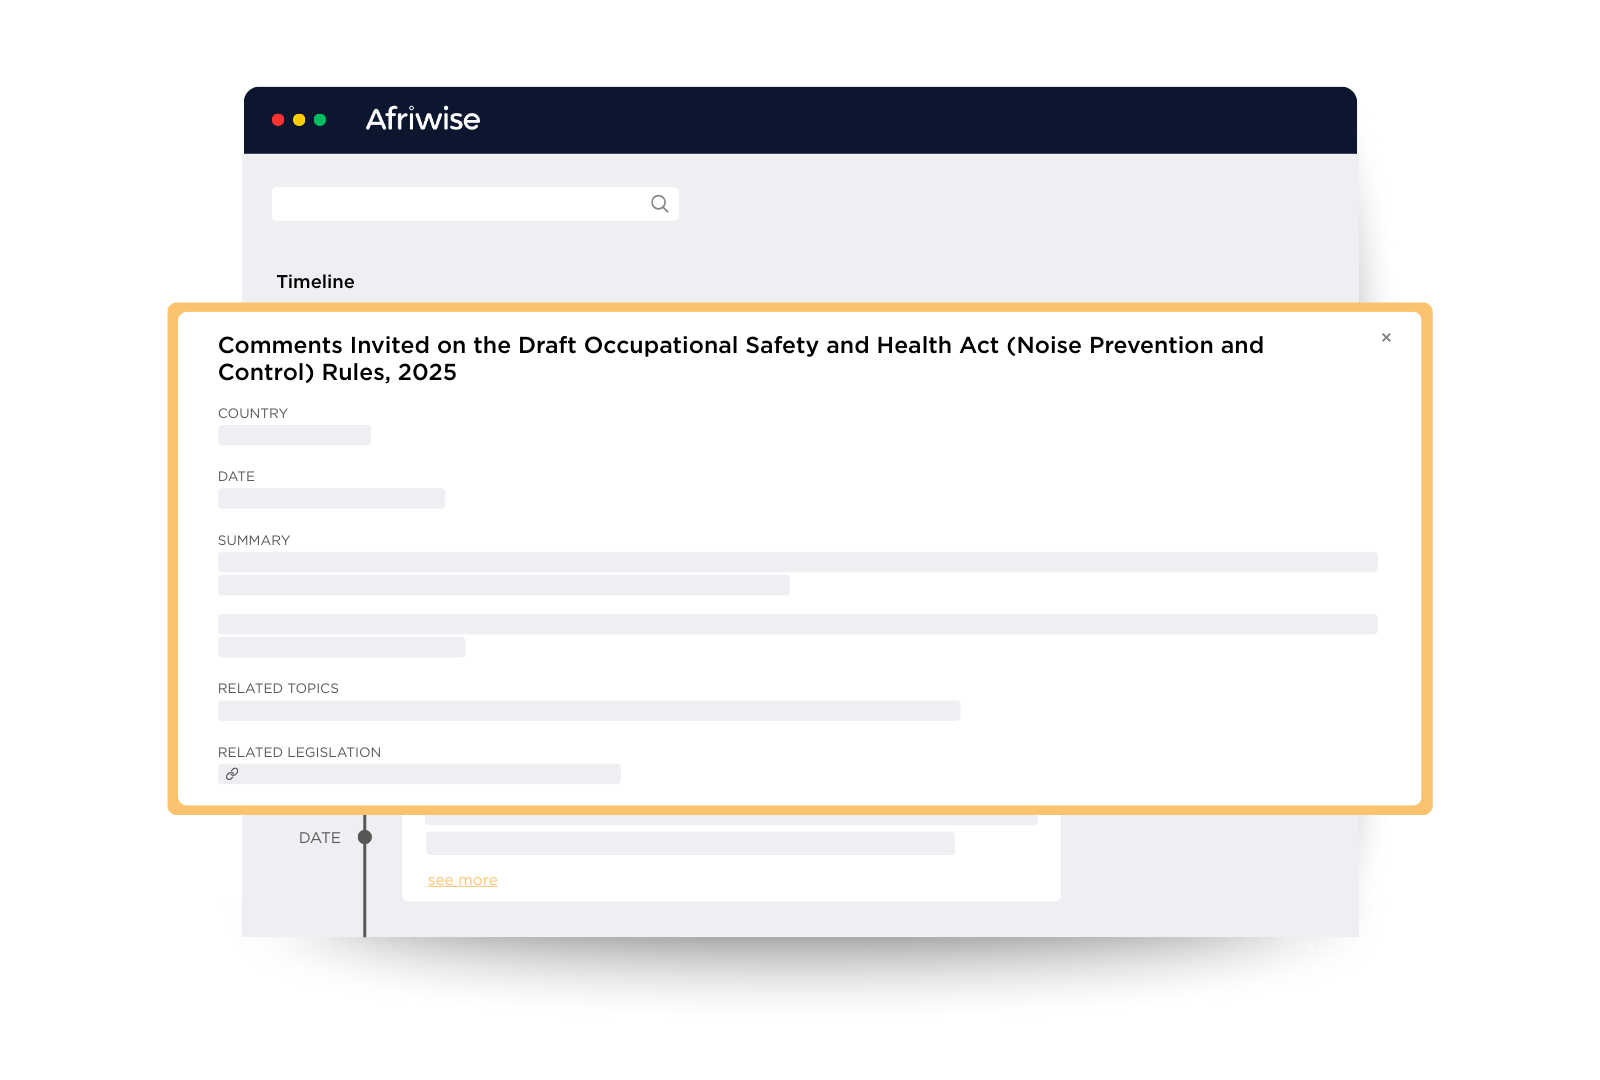
Task: Click the Afriwise logo
Action: click(423, 119)
